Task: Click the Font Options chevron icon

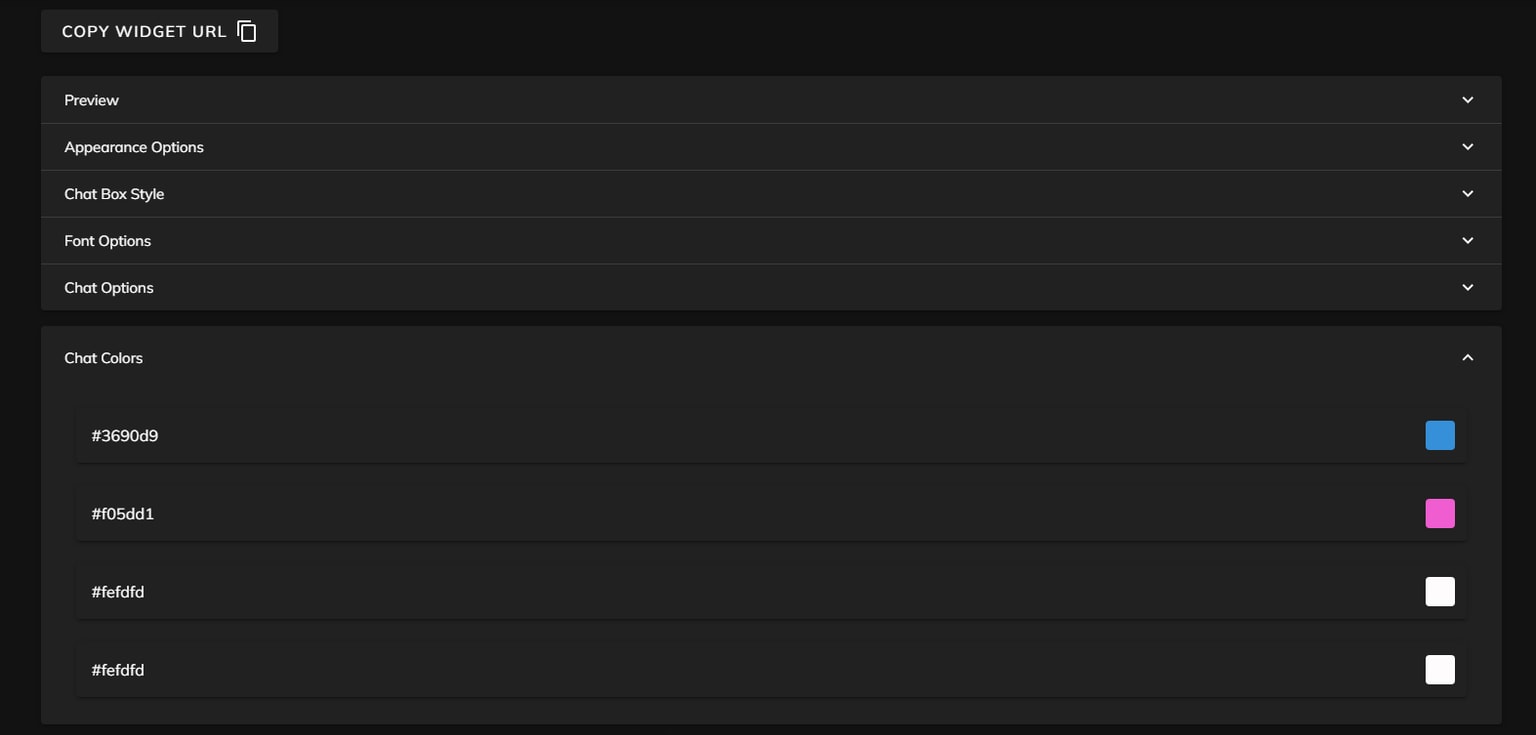Action: [x=1467, y=240]
